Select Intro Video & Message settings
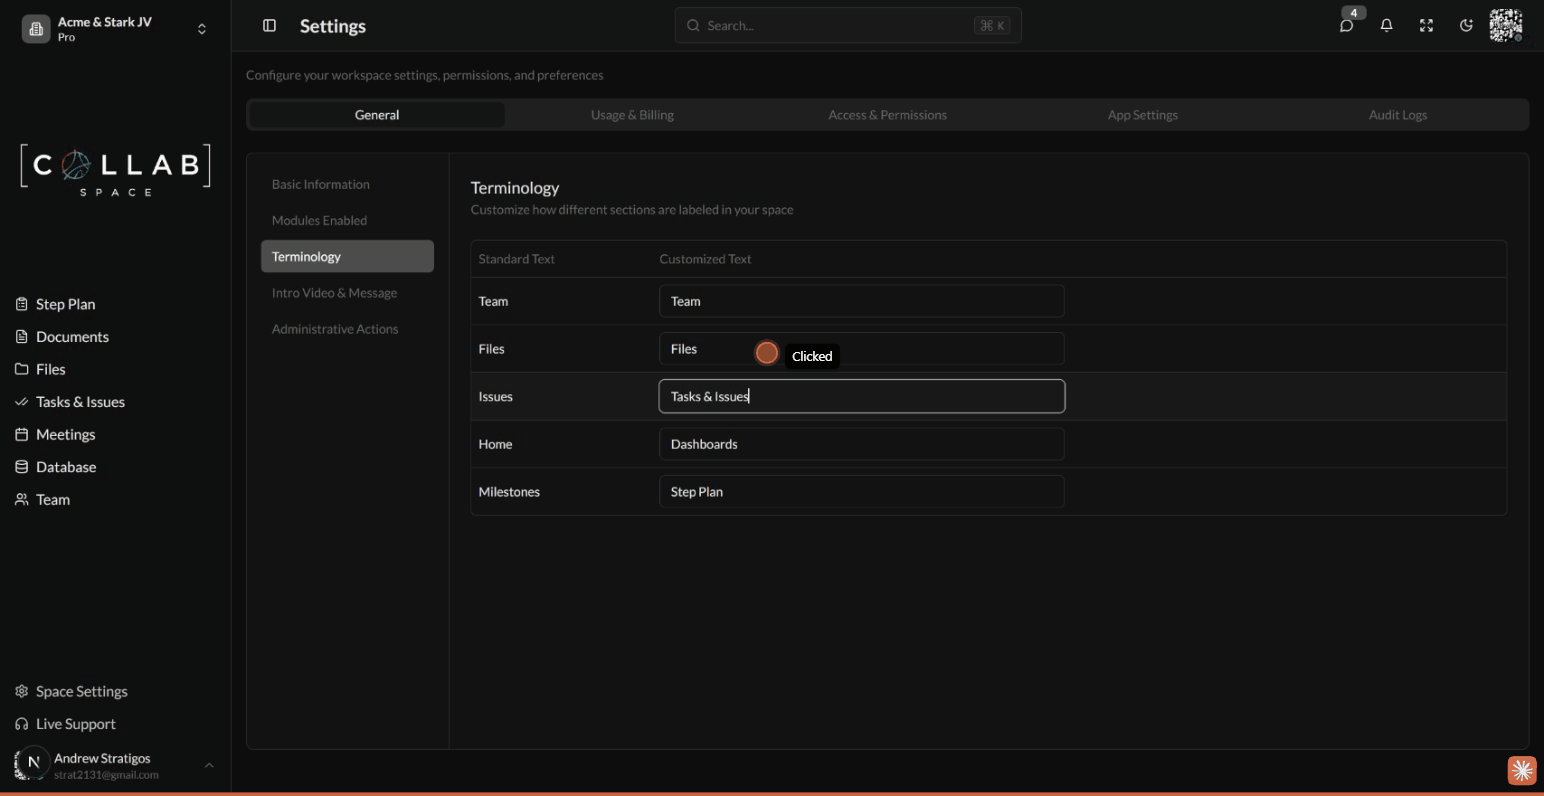This screenshot has width=1544, height=796. click(x=334, y=292)
